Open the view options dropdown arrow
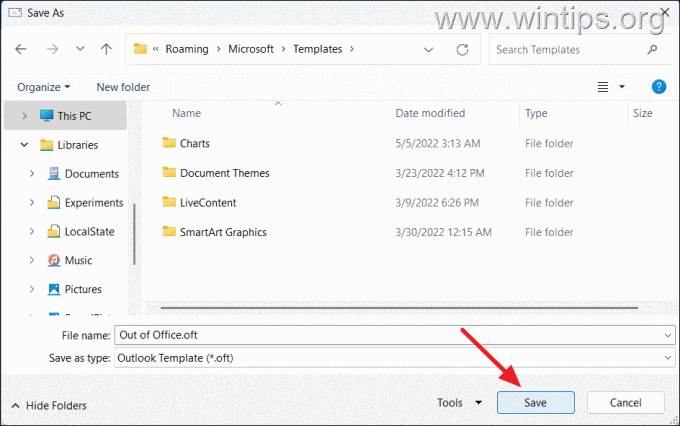The height and width of the screenshot is (426, 680). pos(622,87)
